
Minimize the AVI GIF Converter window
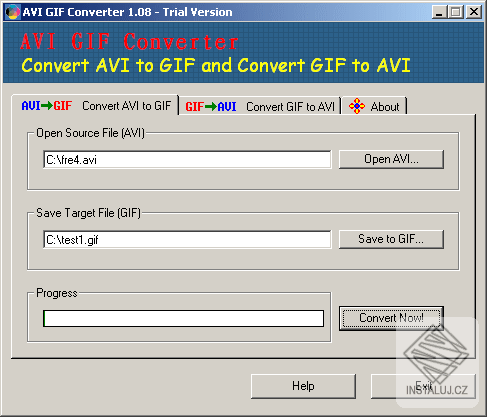(x=440, y=12)
